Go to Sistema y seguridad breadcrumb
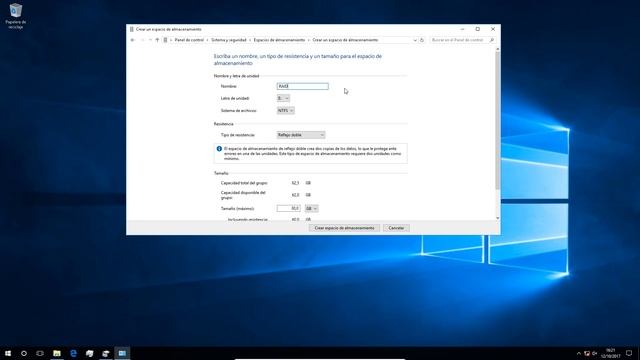The height and width of the screenshot is (360, 640). [x=229, y=40]
